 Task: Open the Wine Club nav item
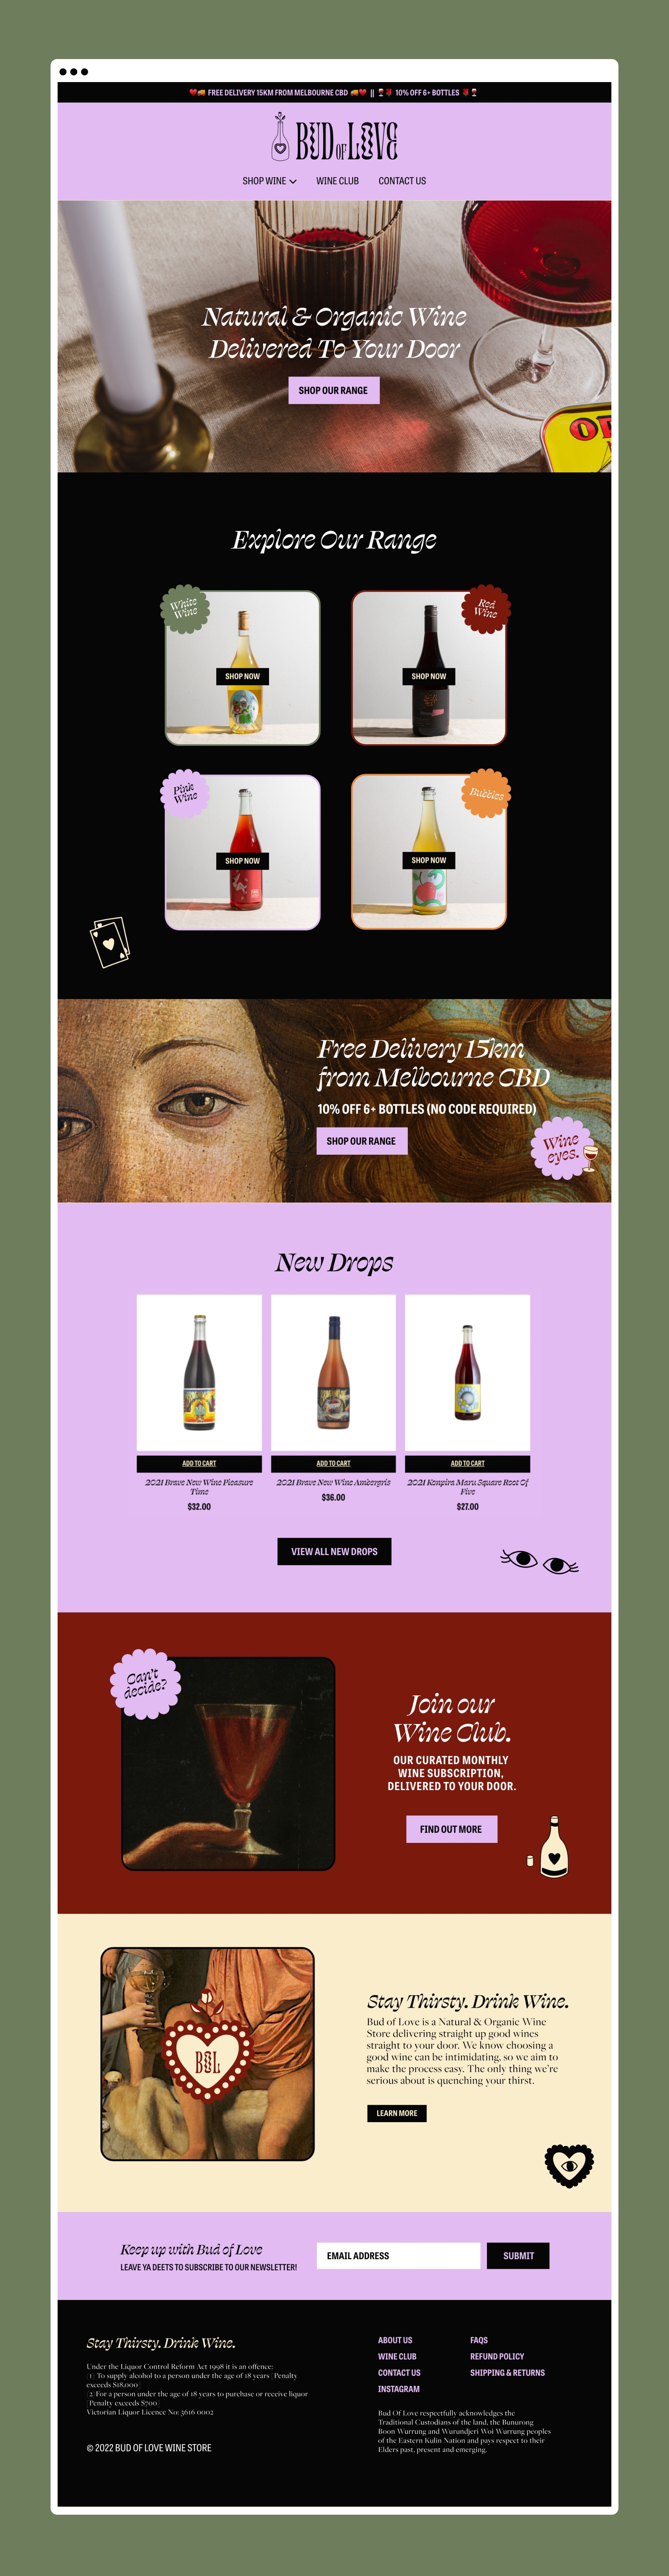coord(337,181)
